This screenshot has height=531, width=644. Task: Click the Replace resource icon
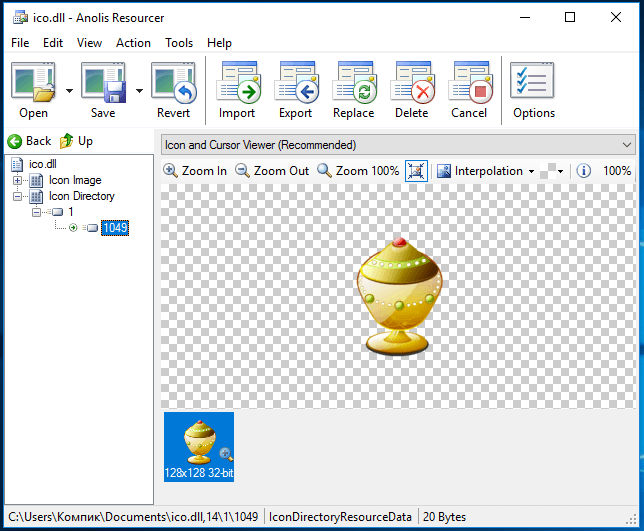click(354, 83)
